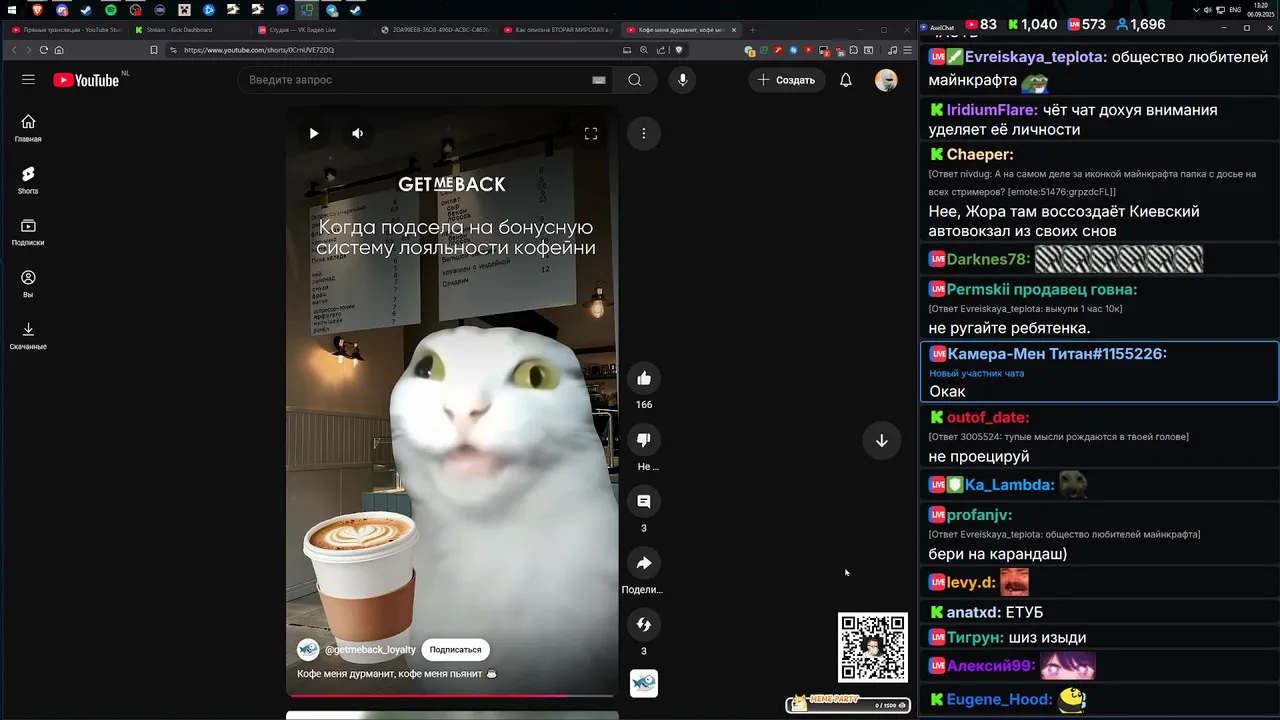Screen dimensions: 1280x720
Task: Go to Shorts in the sidebar
Action: click(x=28, y=180)
